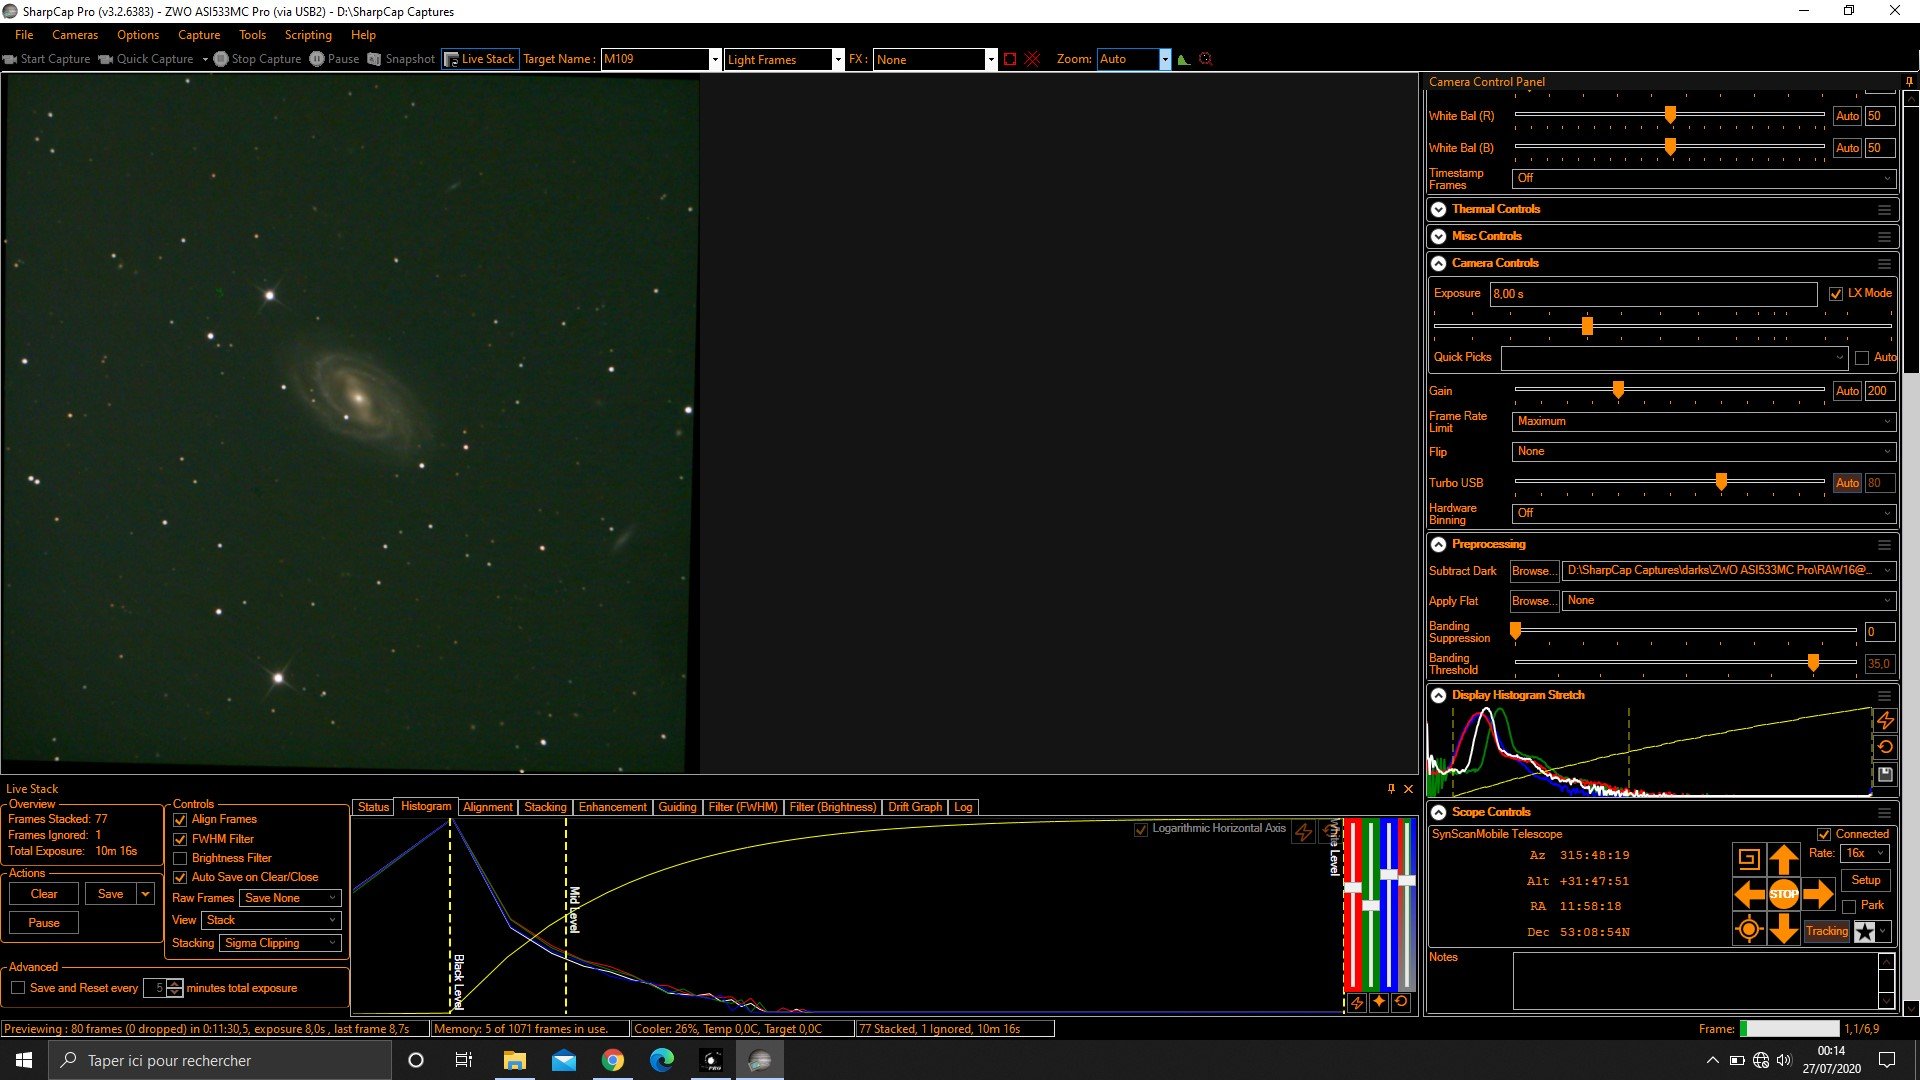Click the Save button in Live Stack Actions

[111, 894]
